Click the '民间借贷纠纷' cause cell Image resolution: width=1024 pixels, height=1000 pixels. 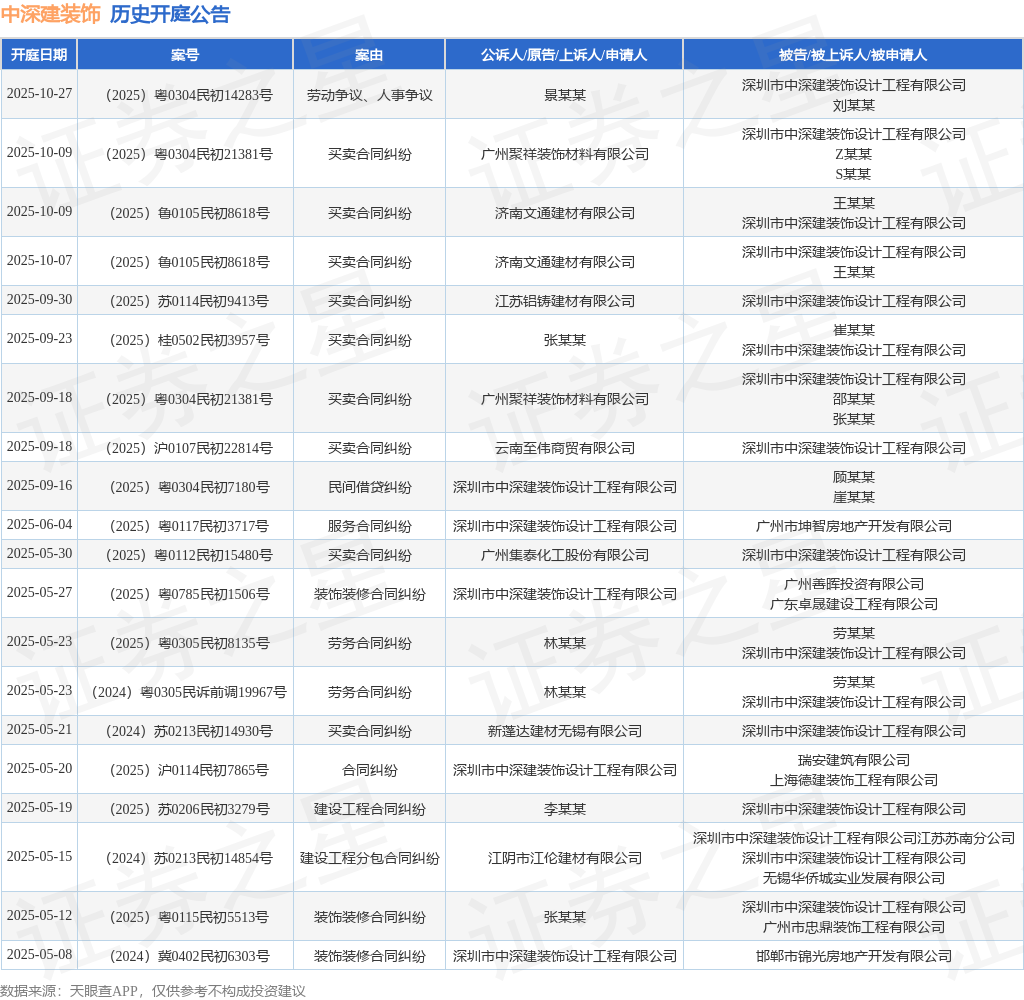click(x=370, y=487)
